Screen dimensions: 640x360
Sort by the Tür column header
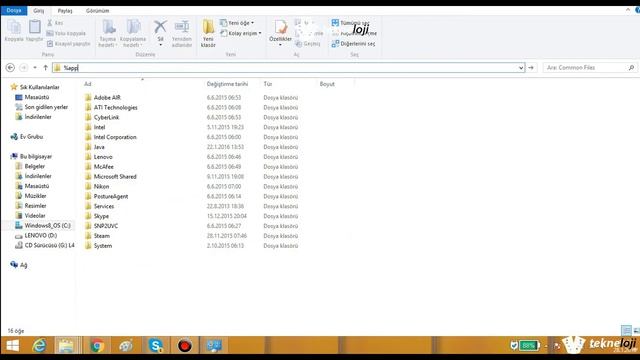point(268,84)
